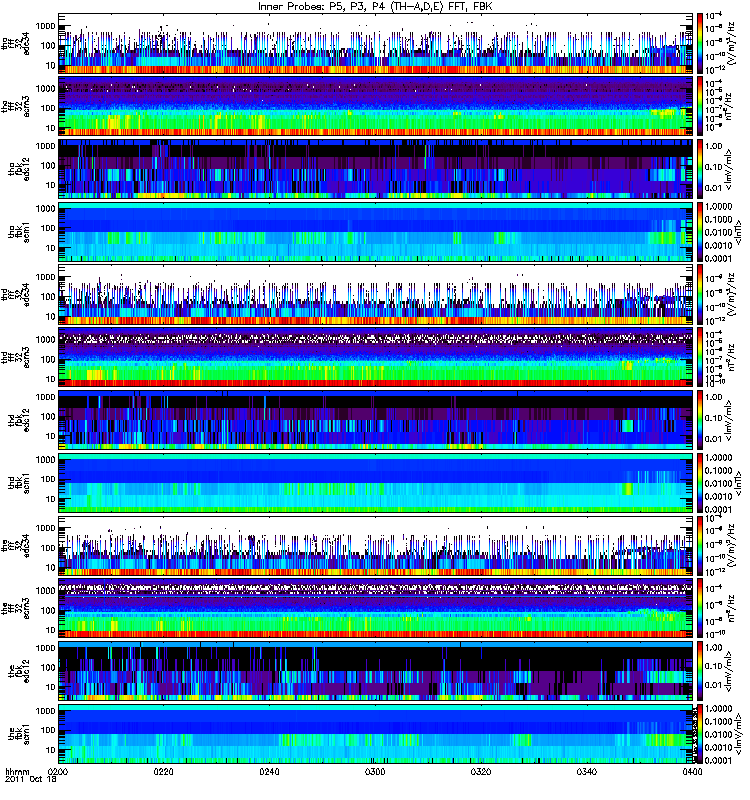Viewport: 750px width, 800px height.
Task: Click the 100 y-axis tick of thd scm3 panel
Action: (x=48, y=360)
